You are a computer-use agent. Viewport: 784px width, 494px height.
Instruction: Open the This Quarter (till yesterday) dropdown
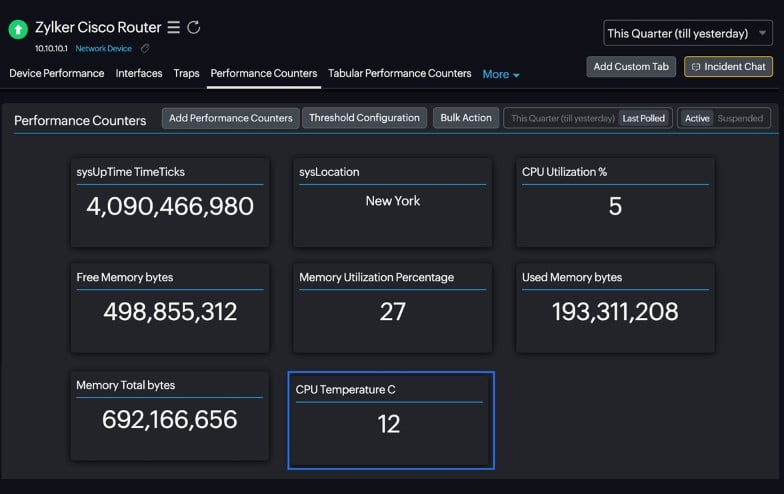coord(688,34)
